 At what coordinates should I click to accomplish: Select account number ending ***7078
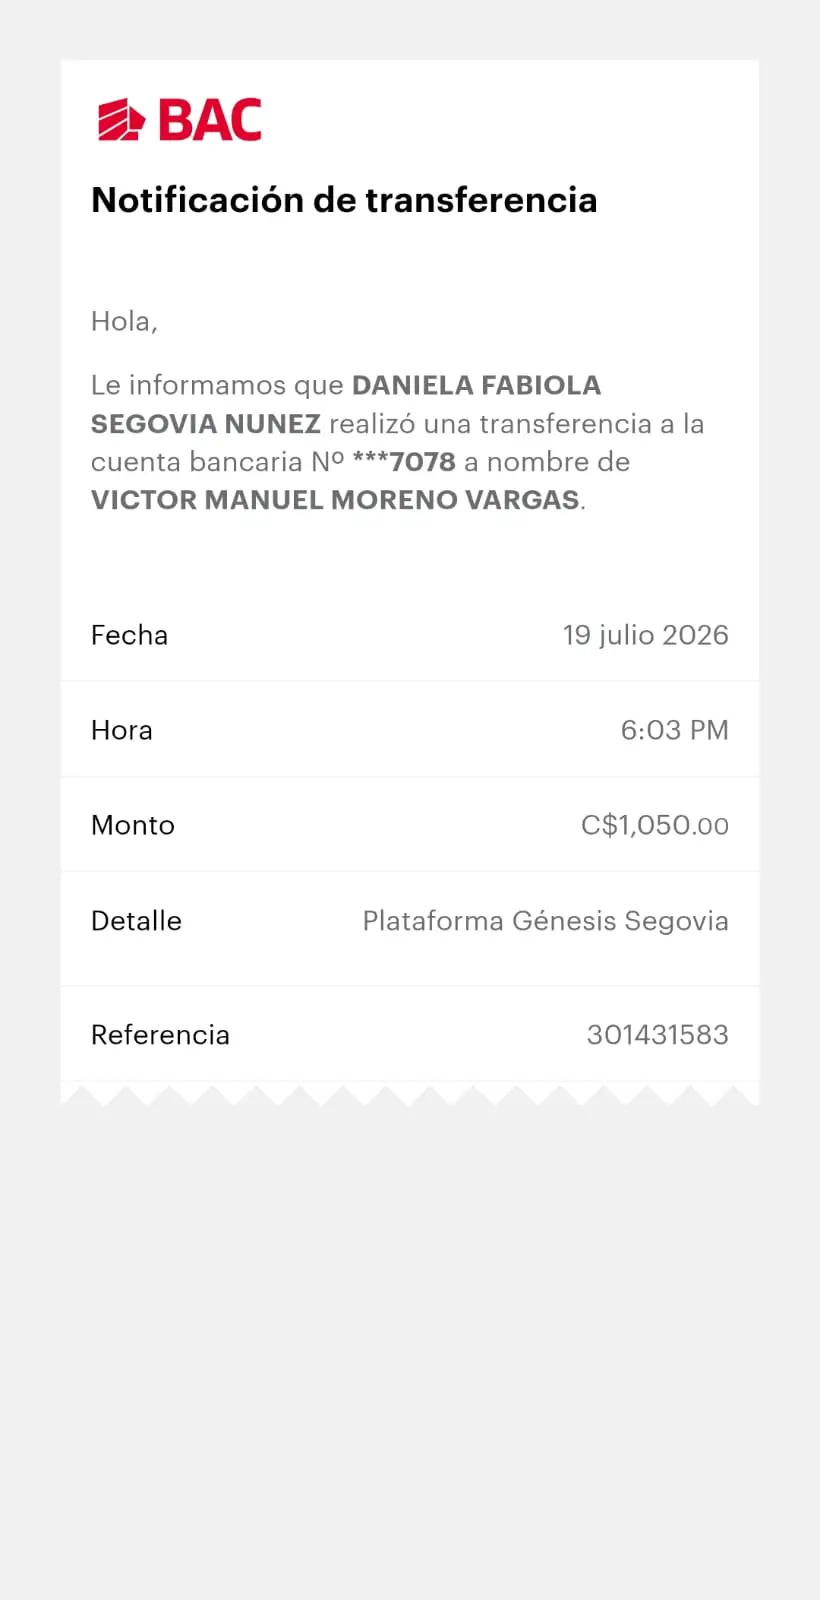pyautogui.click(x=404, y=462)
